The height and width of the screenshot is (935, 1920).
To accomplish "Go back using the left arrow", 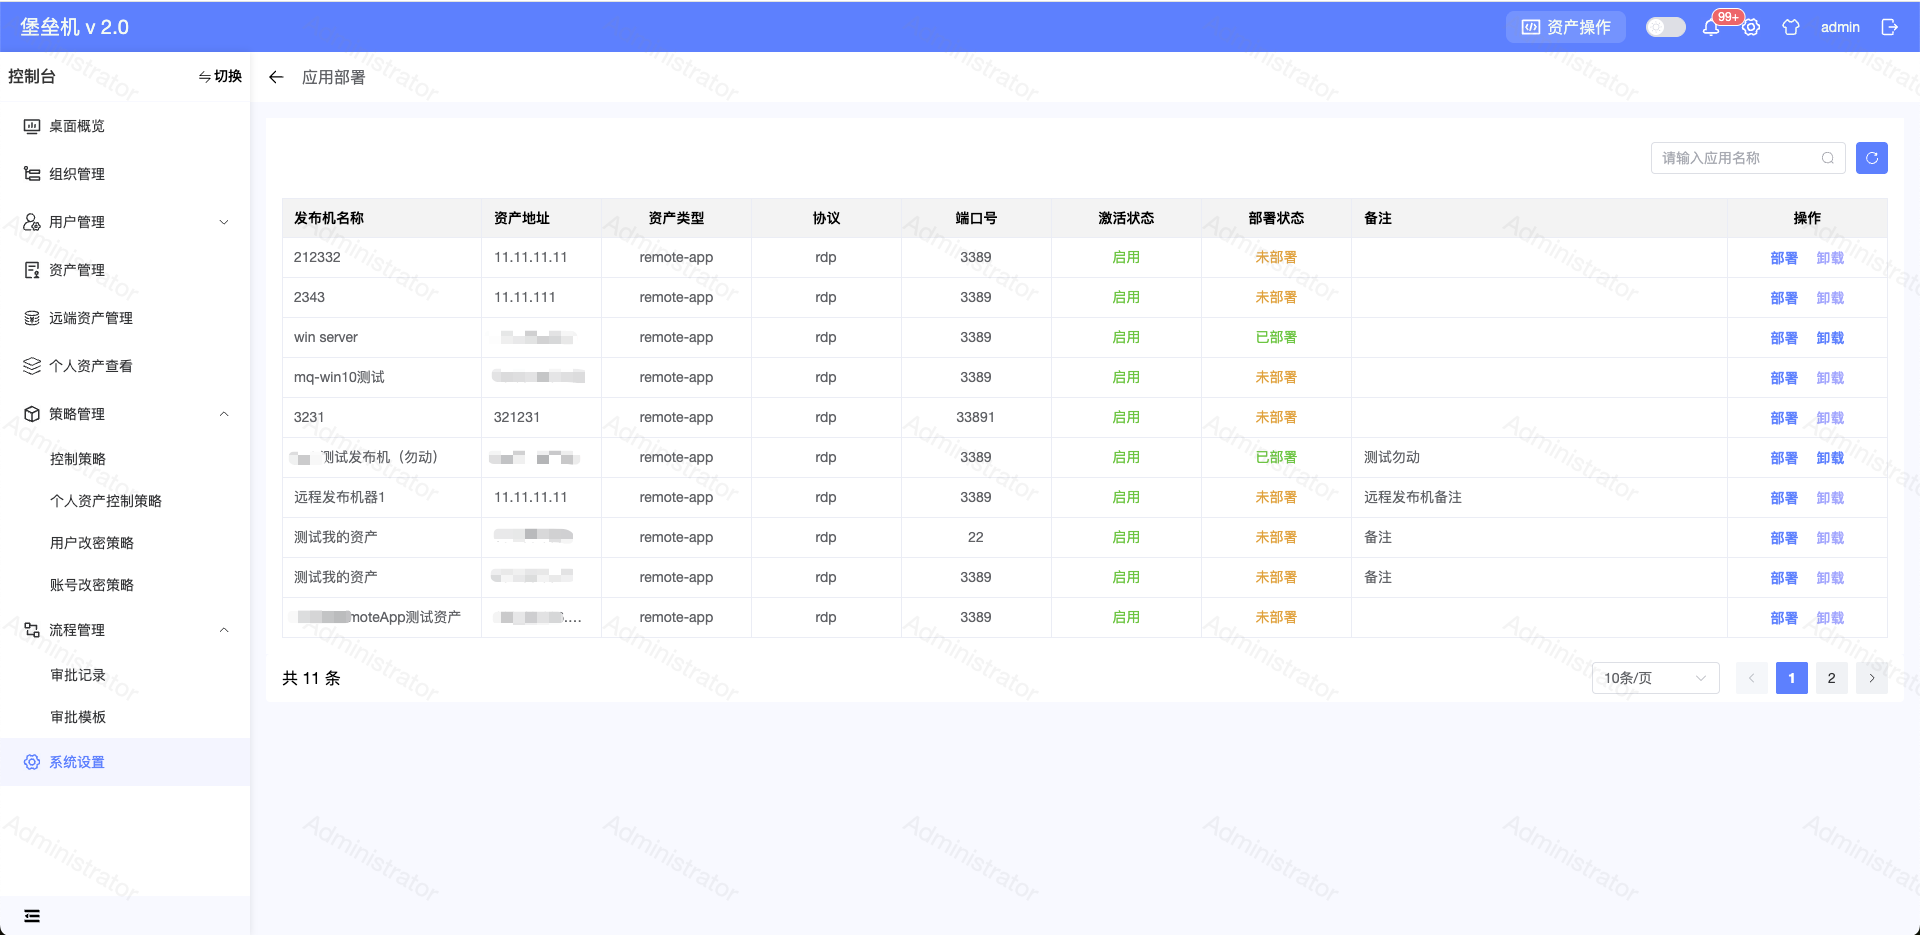I will tap(276, 77).
